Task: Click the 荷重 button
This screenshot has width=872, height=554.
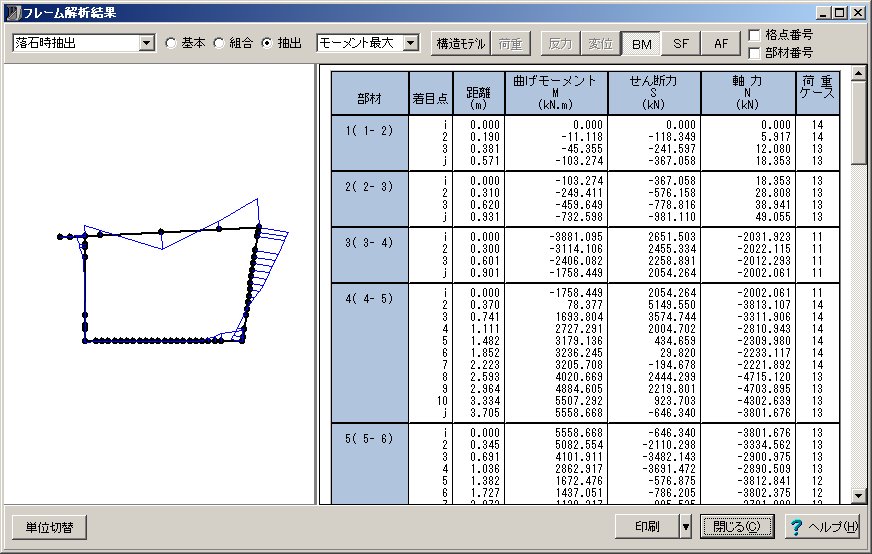Action: click(x=511, y=43)
